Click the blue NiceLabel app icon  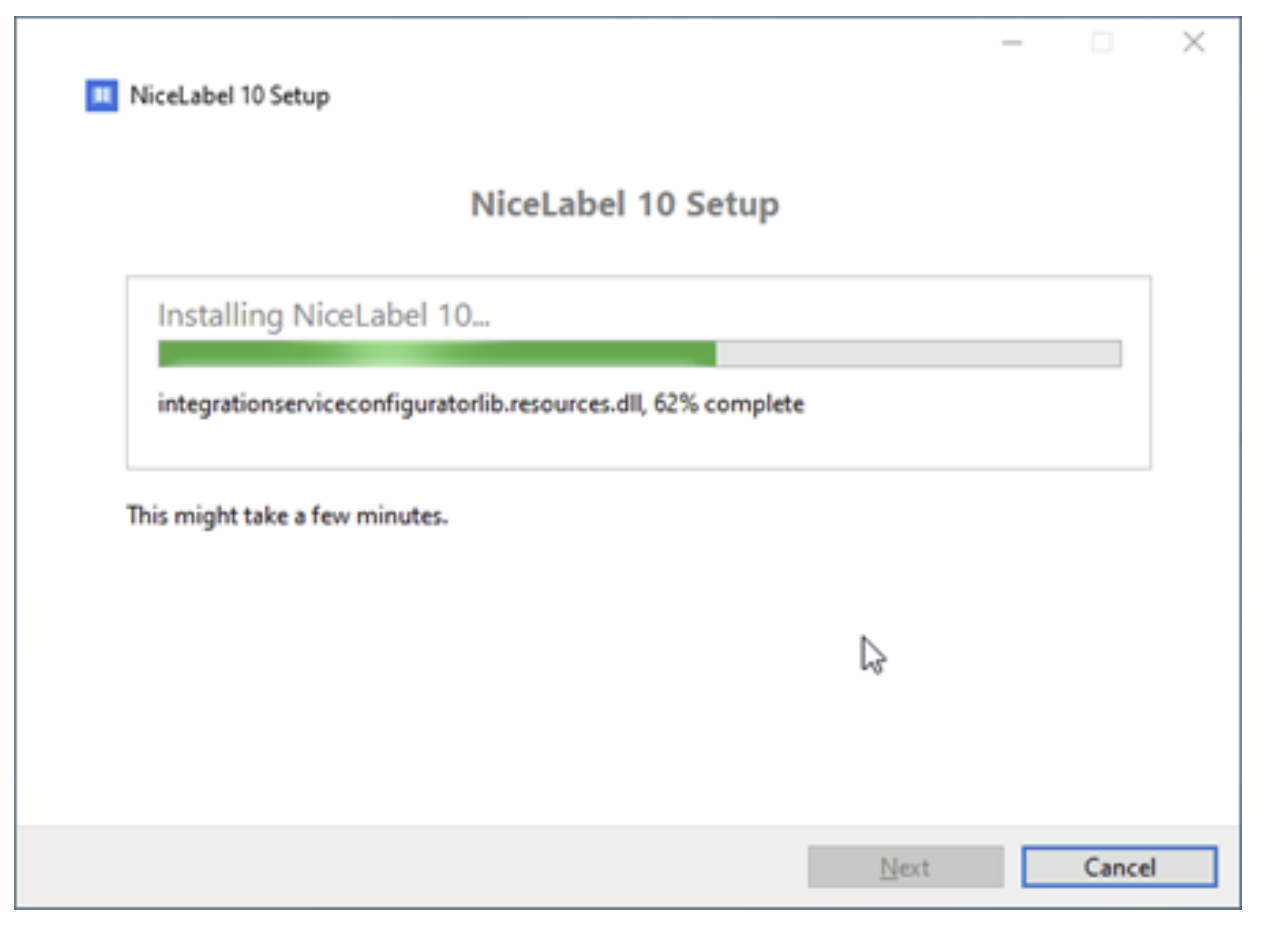point(101,96)
